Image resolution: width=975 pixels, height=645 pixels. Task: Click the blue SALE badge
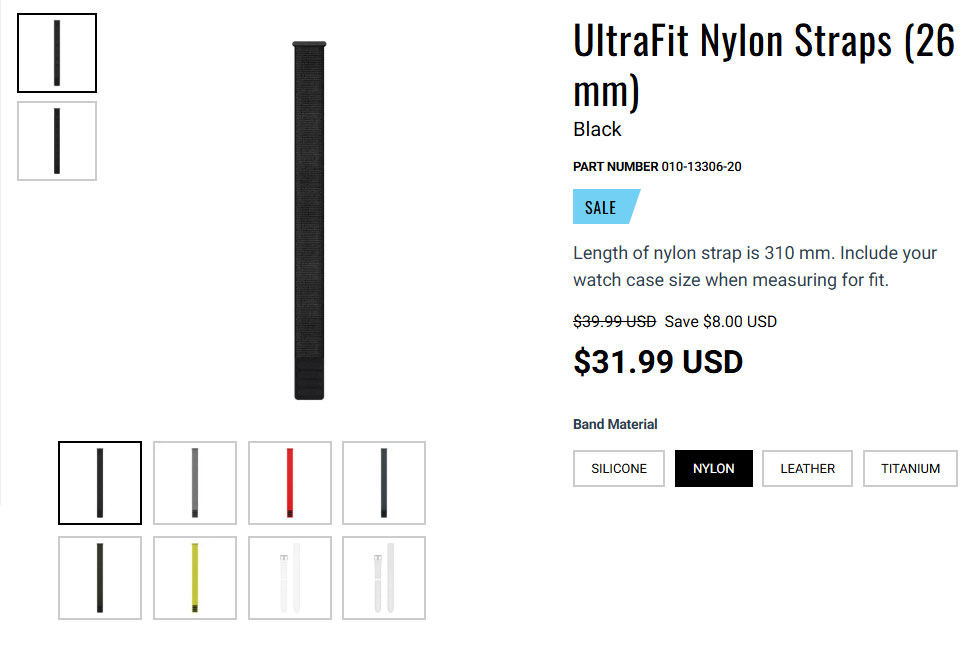pos(603,207)
